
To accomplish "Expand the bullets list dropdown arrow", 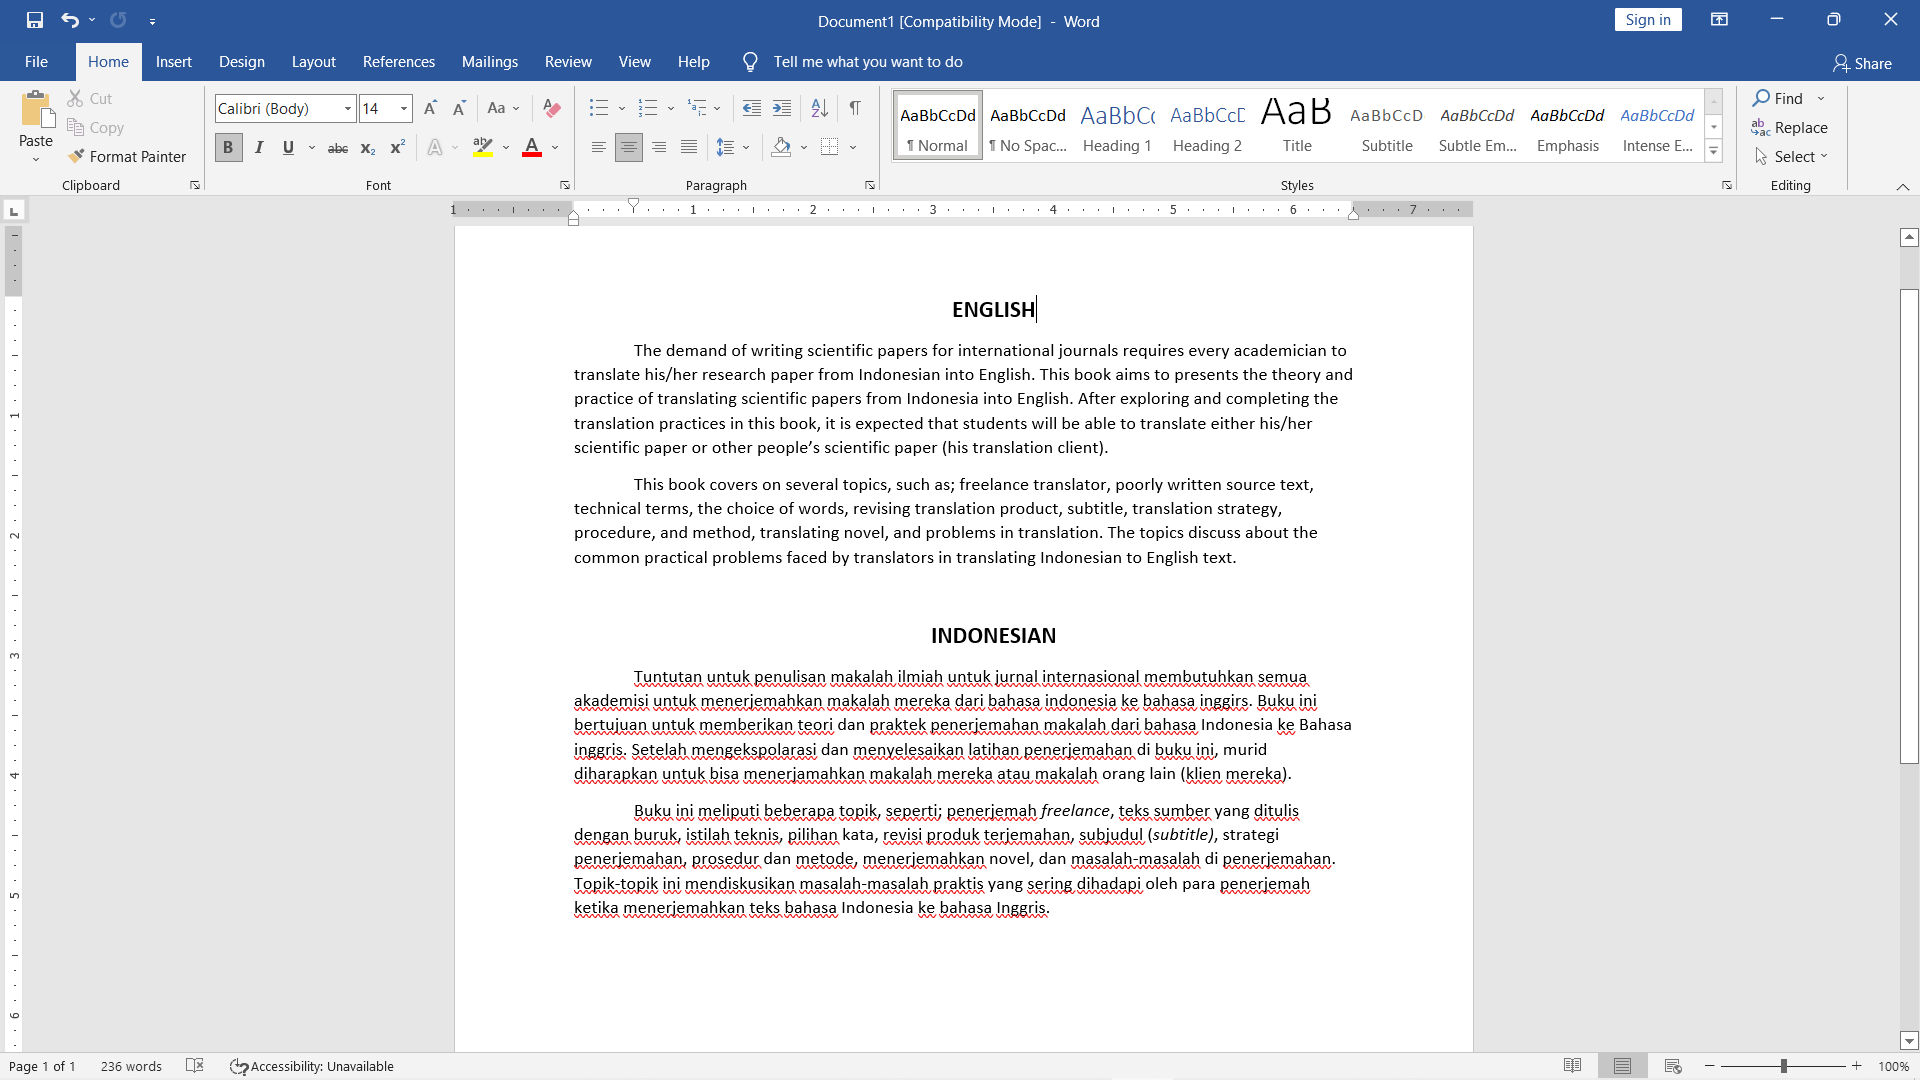I will coord(621,108).
